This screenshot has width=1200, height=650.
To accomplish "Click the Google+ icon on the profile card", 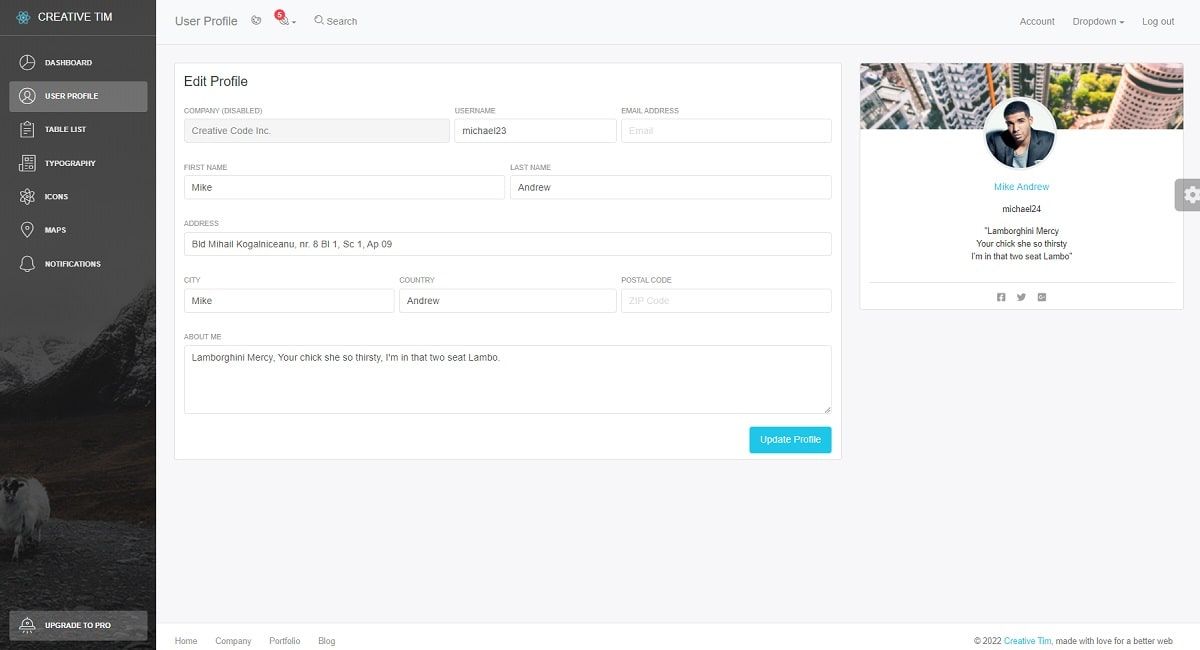I will pyautogui.click(x=1042, y=296).
